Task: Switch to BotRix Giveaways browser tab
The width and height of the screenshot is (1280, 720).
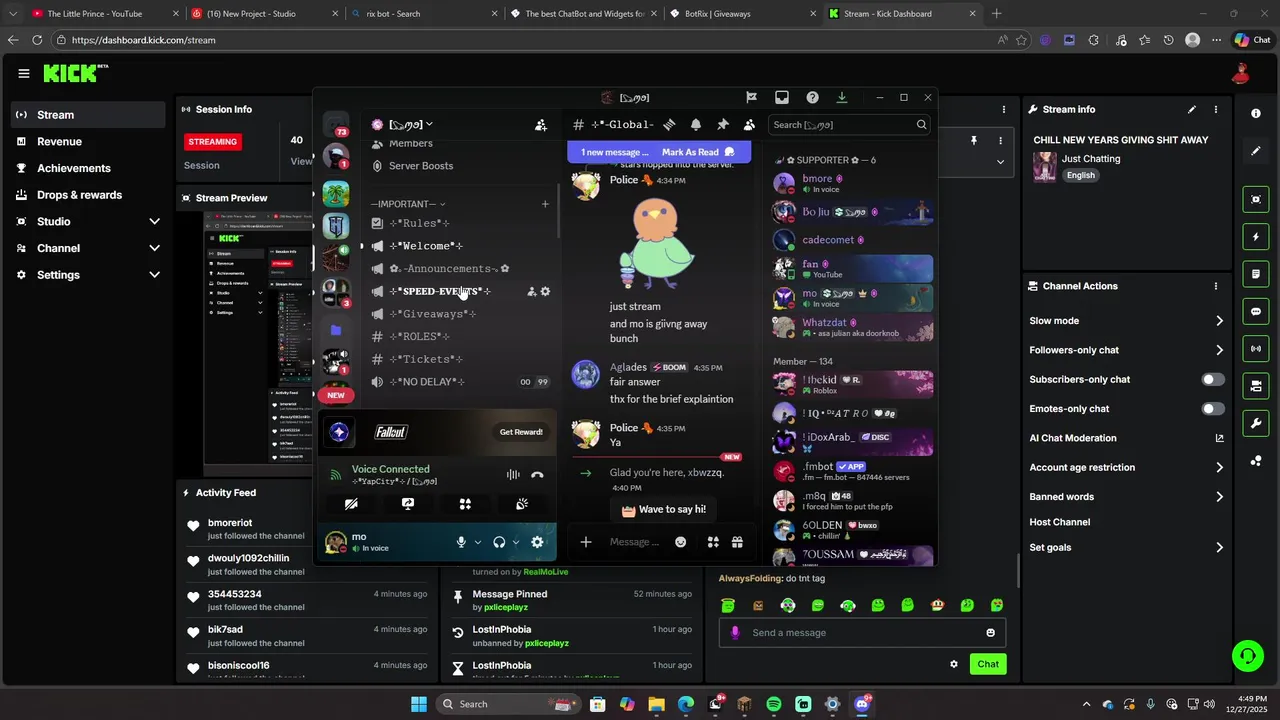Action: [x=740, y=14]
